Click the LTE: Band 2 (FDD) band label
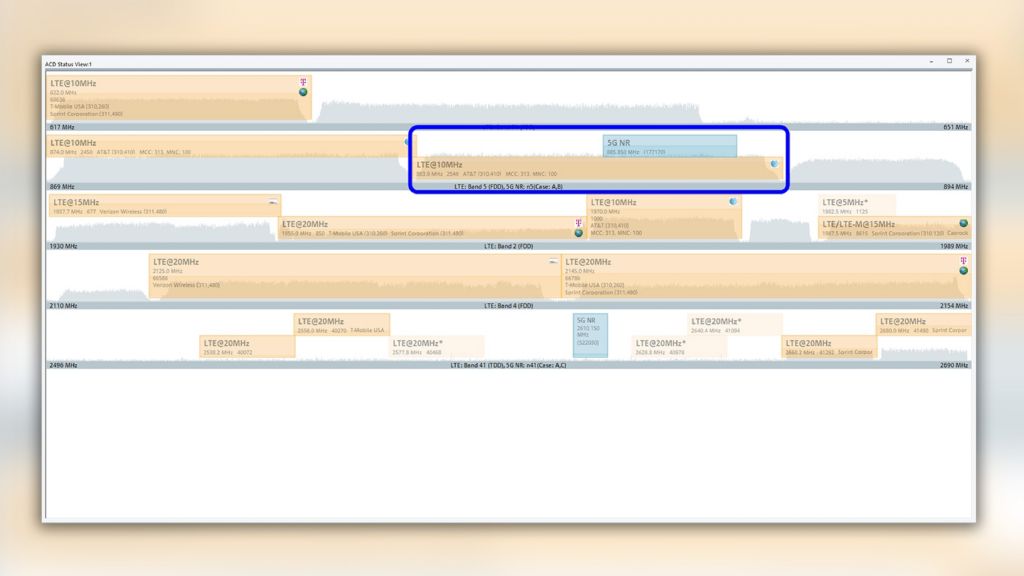 click(x=508, y=245)
